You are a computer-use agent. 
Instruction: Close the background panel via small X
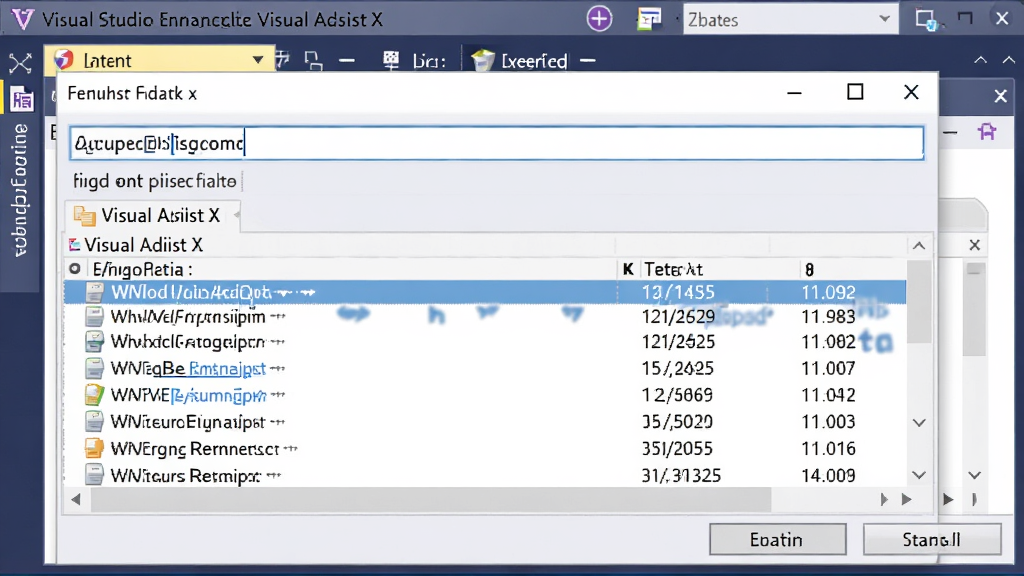(x=974, y=245)
